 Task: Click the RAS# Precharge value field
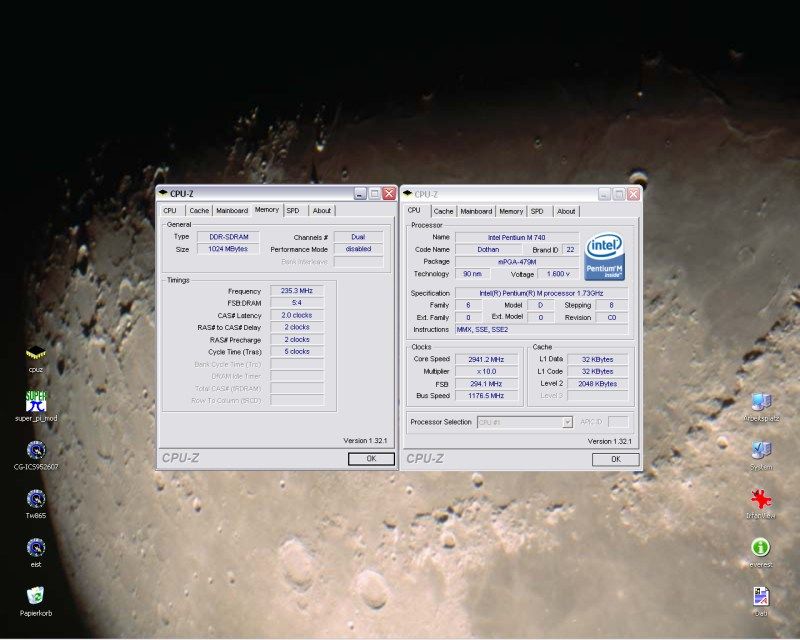297,339
